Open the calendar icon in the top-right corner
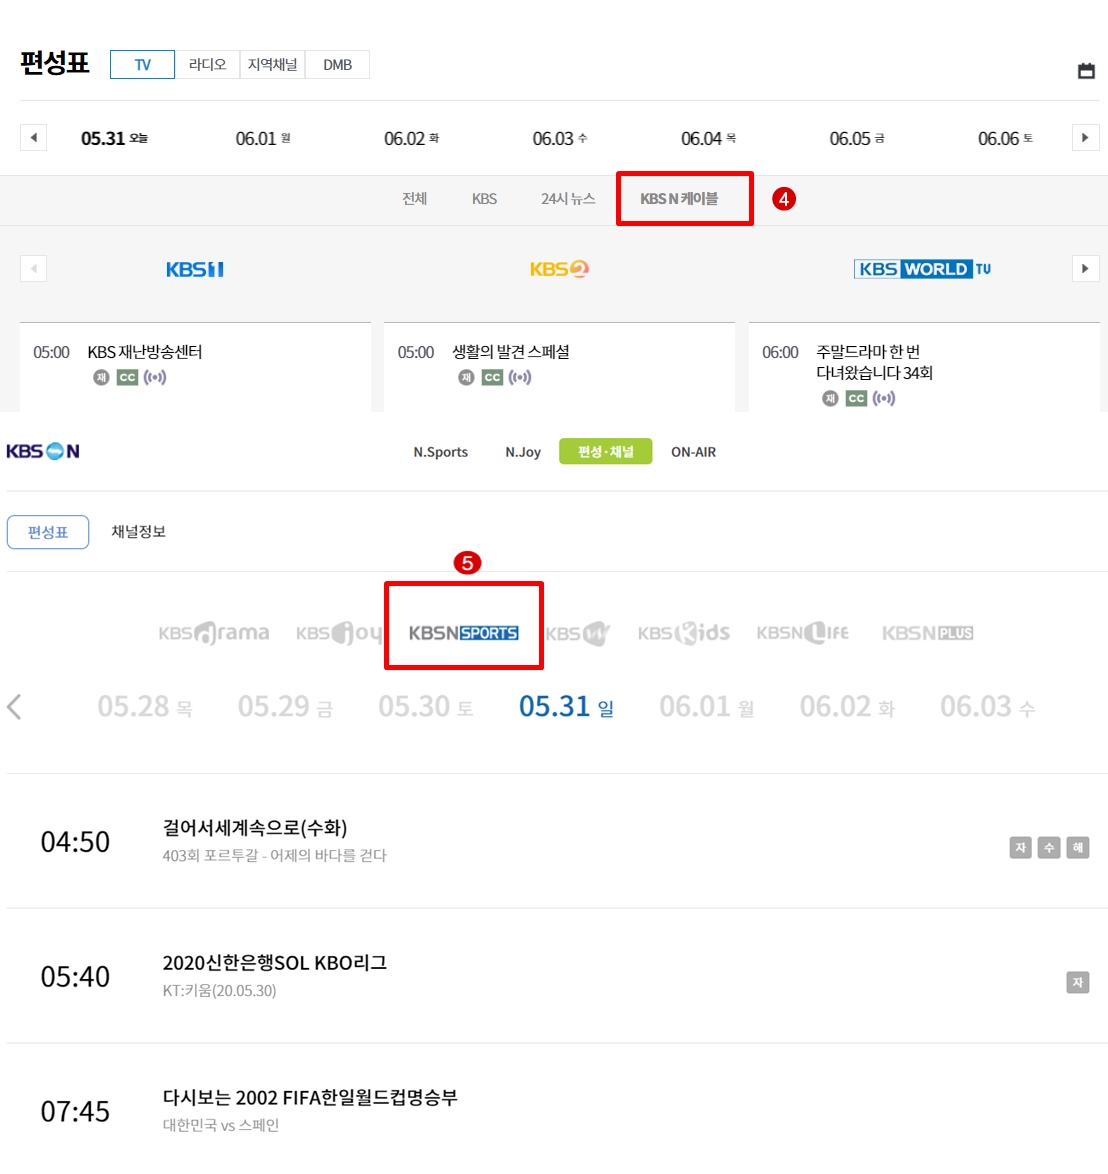This screenshot has height=1174, width=1108. (1086, 70)
